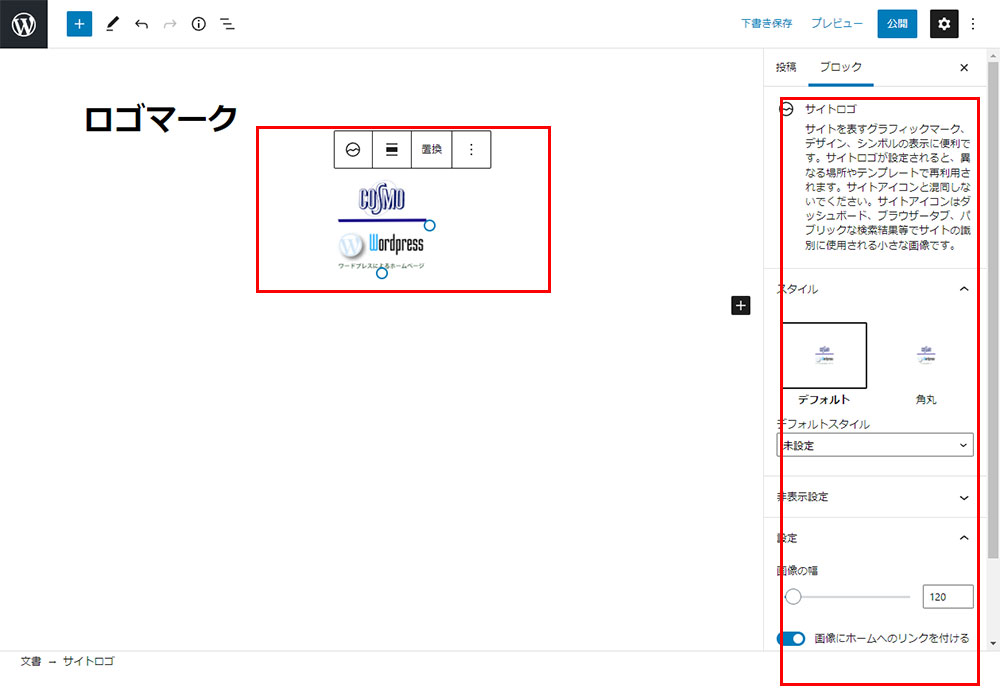
Task: Open block toolbar three-dot options
Action: (472, 149)
